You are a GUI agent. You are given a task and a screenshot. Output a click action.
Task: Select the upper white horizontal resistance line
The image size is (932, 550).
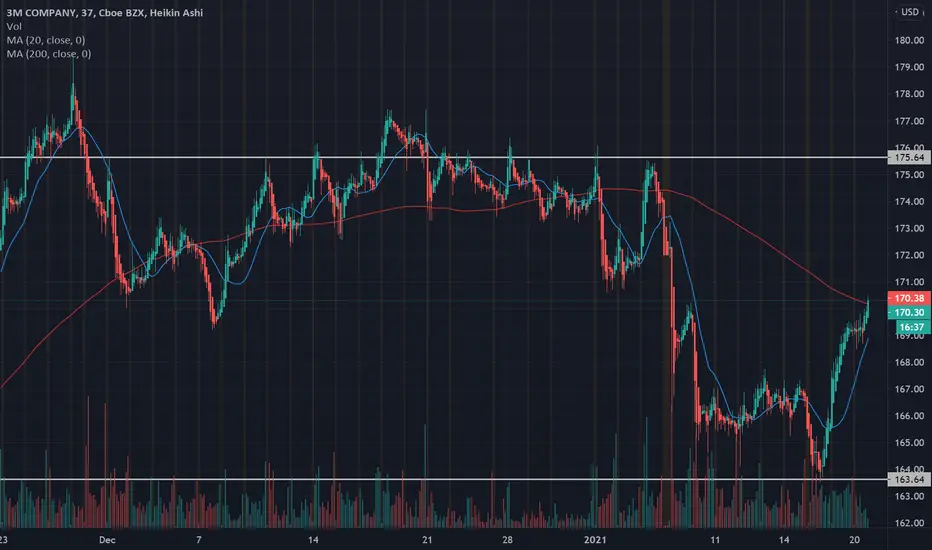point(443,158)
